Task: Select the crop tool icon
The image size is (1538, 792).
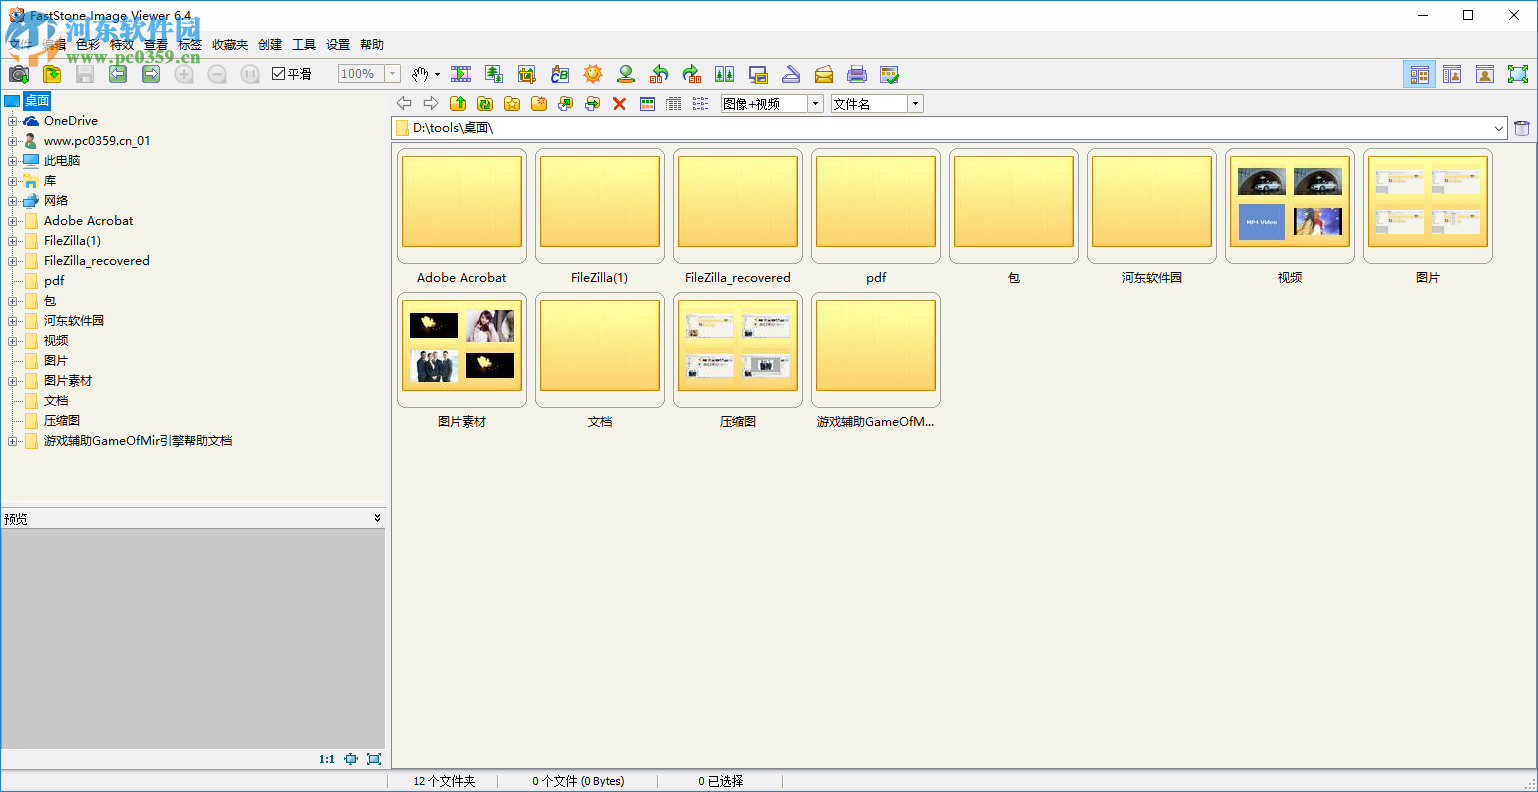Action: (x=527, y=74)
